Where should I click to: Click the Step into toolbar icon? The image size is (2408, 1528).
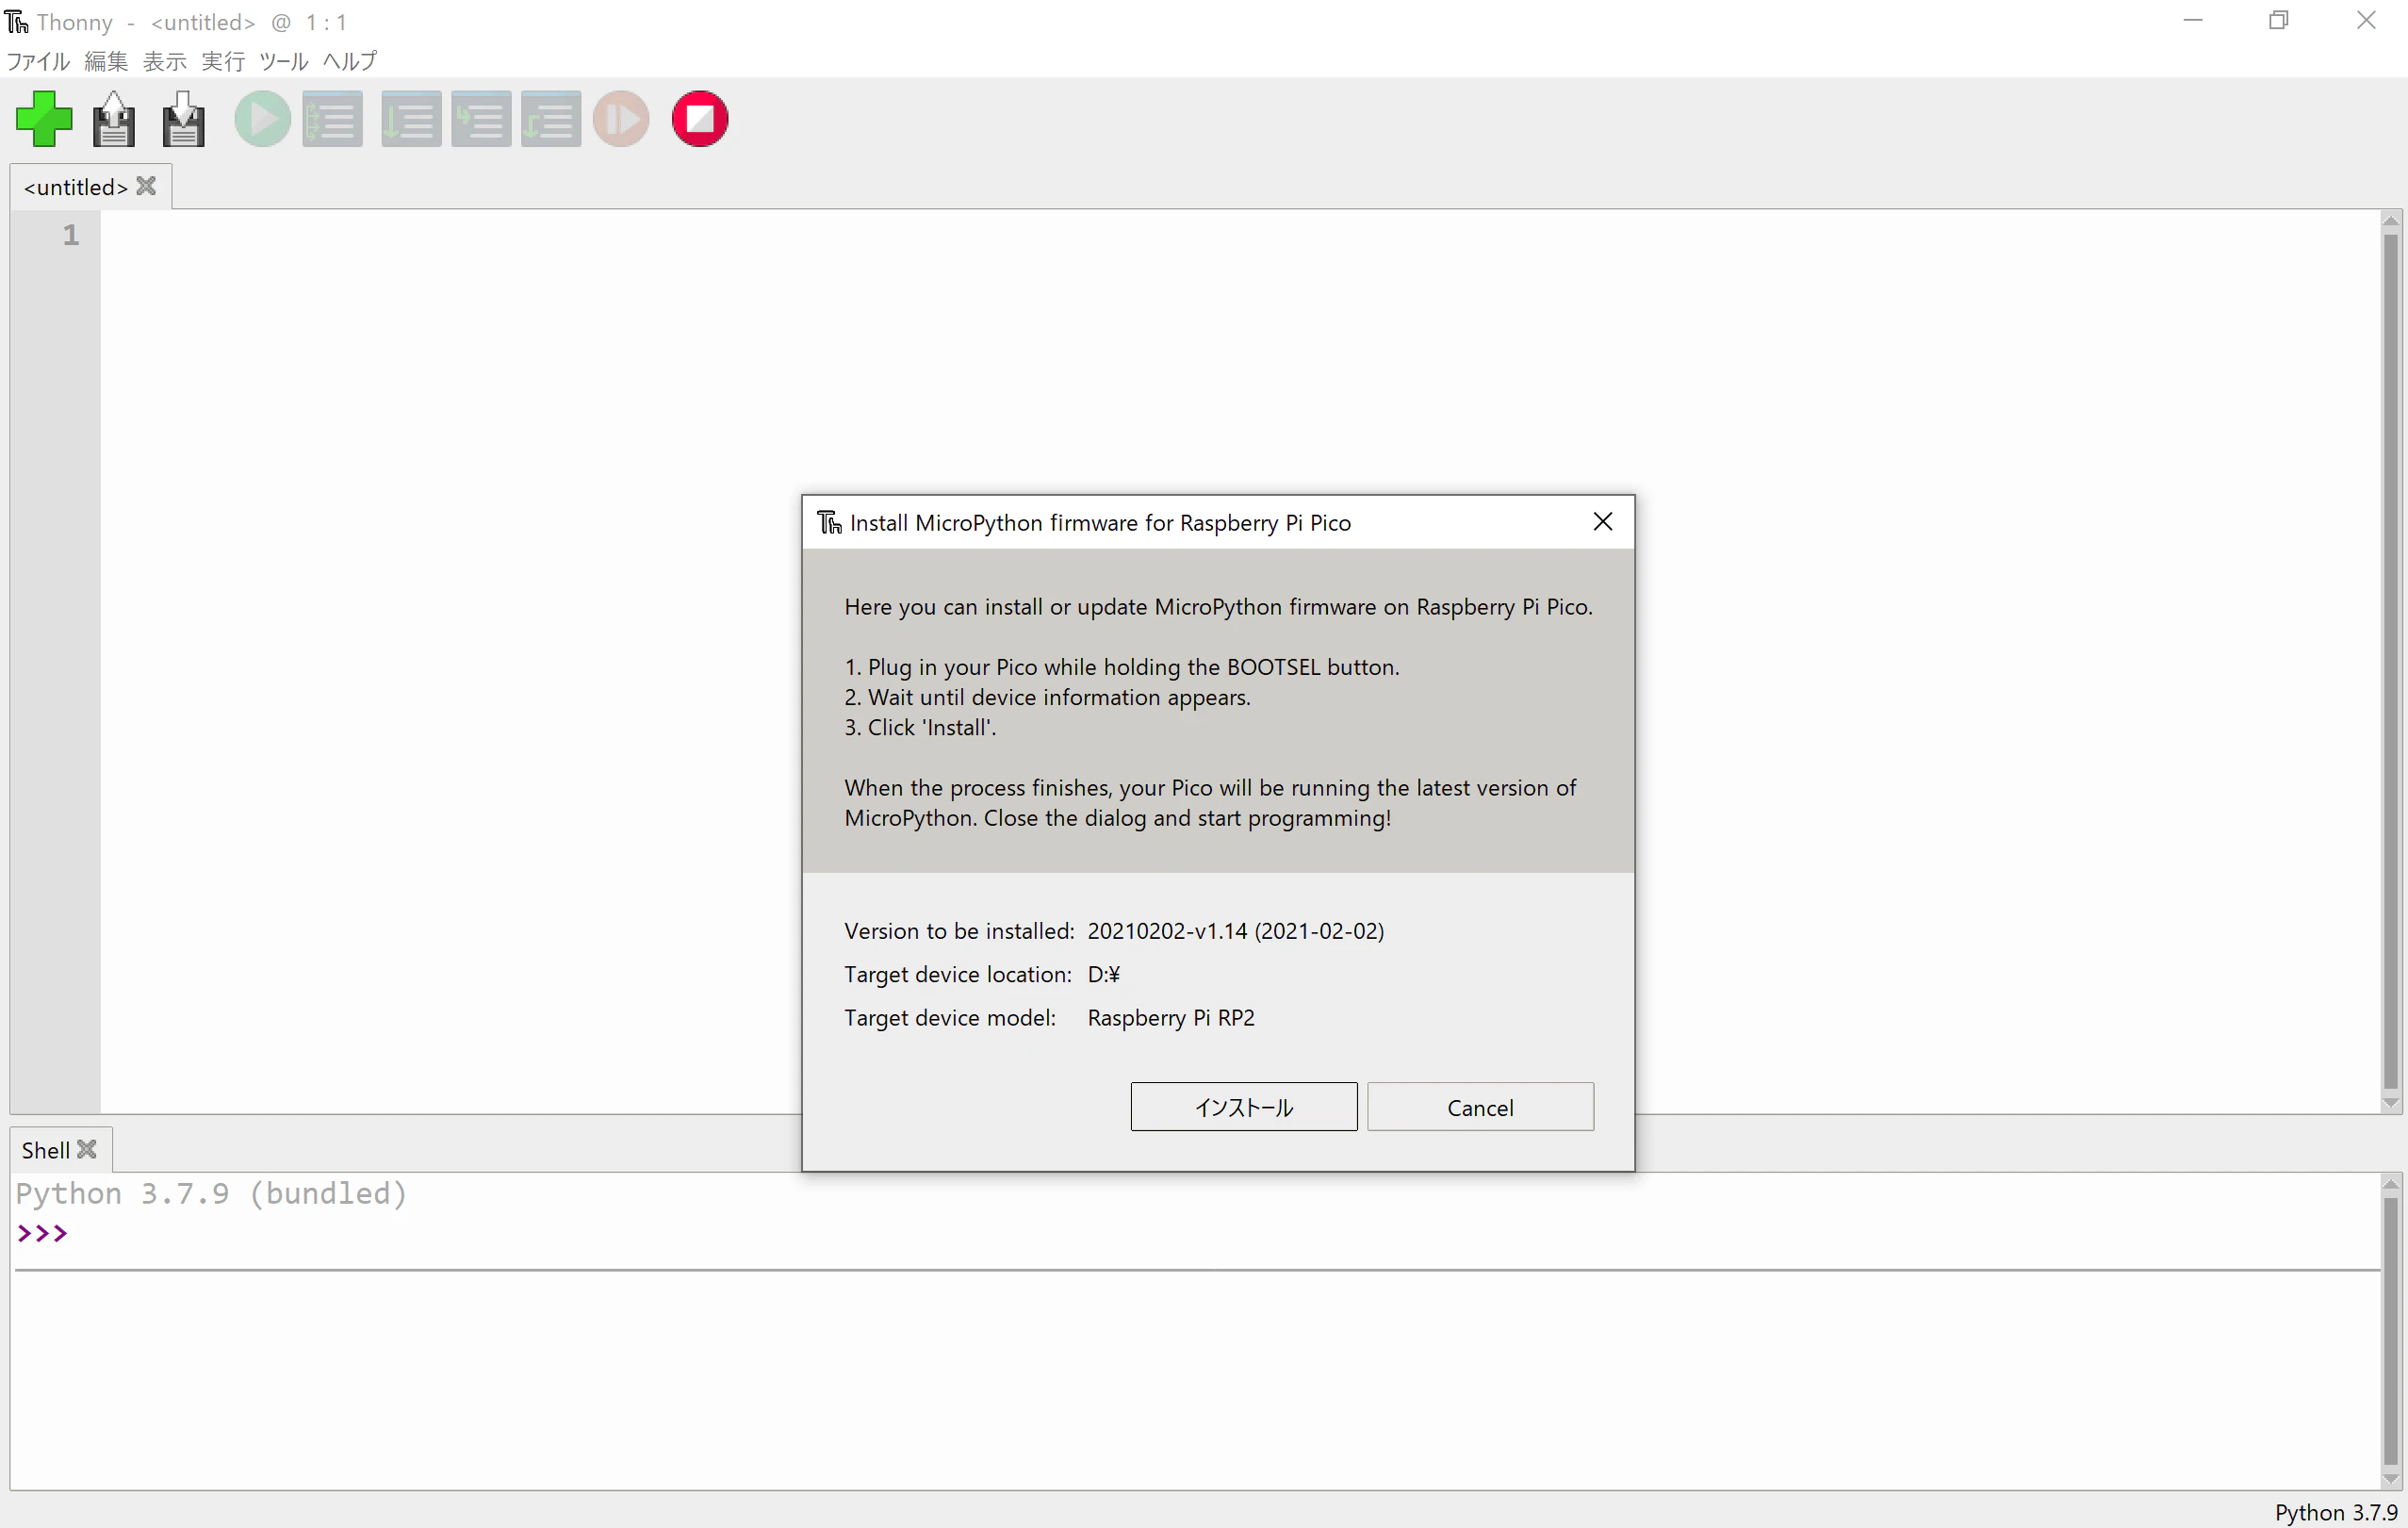coord(481,119)
